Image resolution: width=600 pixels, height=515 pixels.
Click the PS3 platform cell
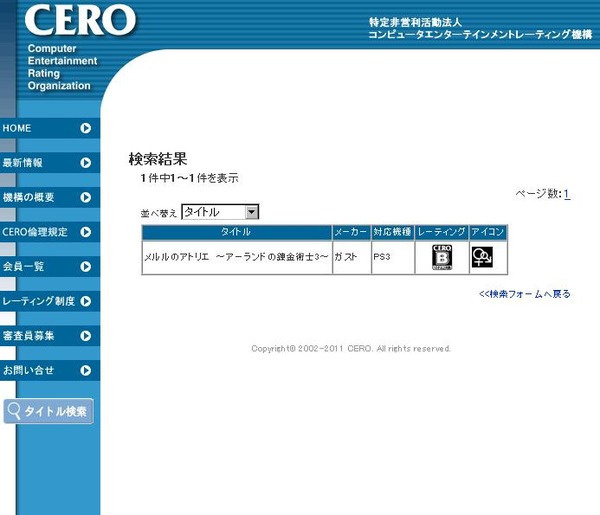(393, 257)
